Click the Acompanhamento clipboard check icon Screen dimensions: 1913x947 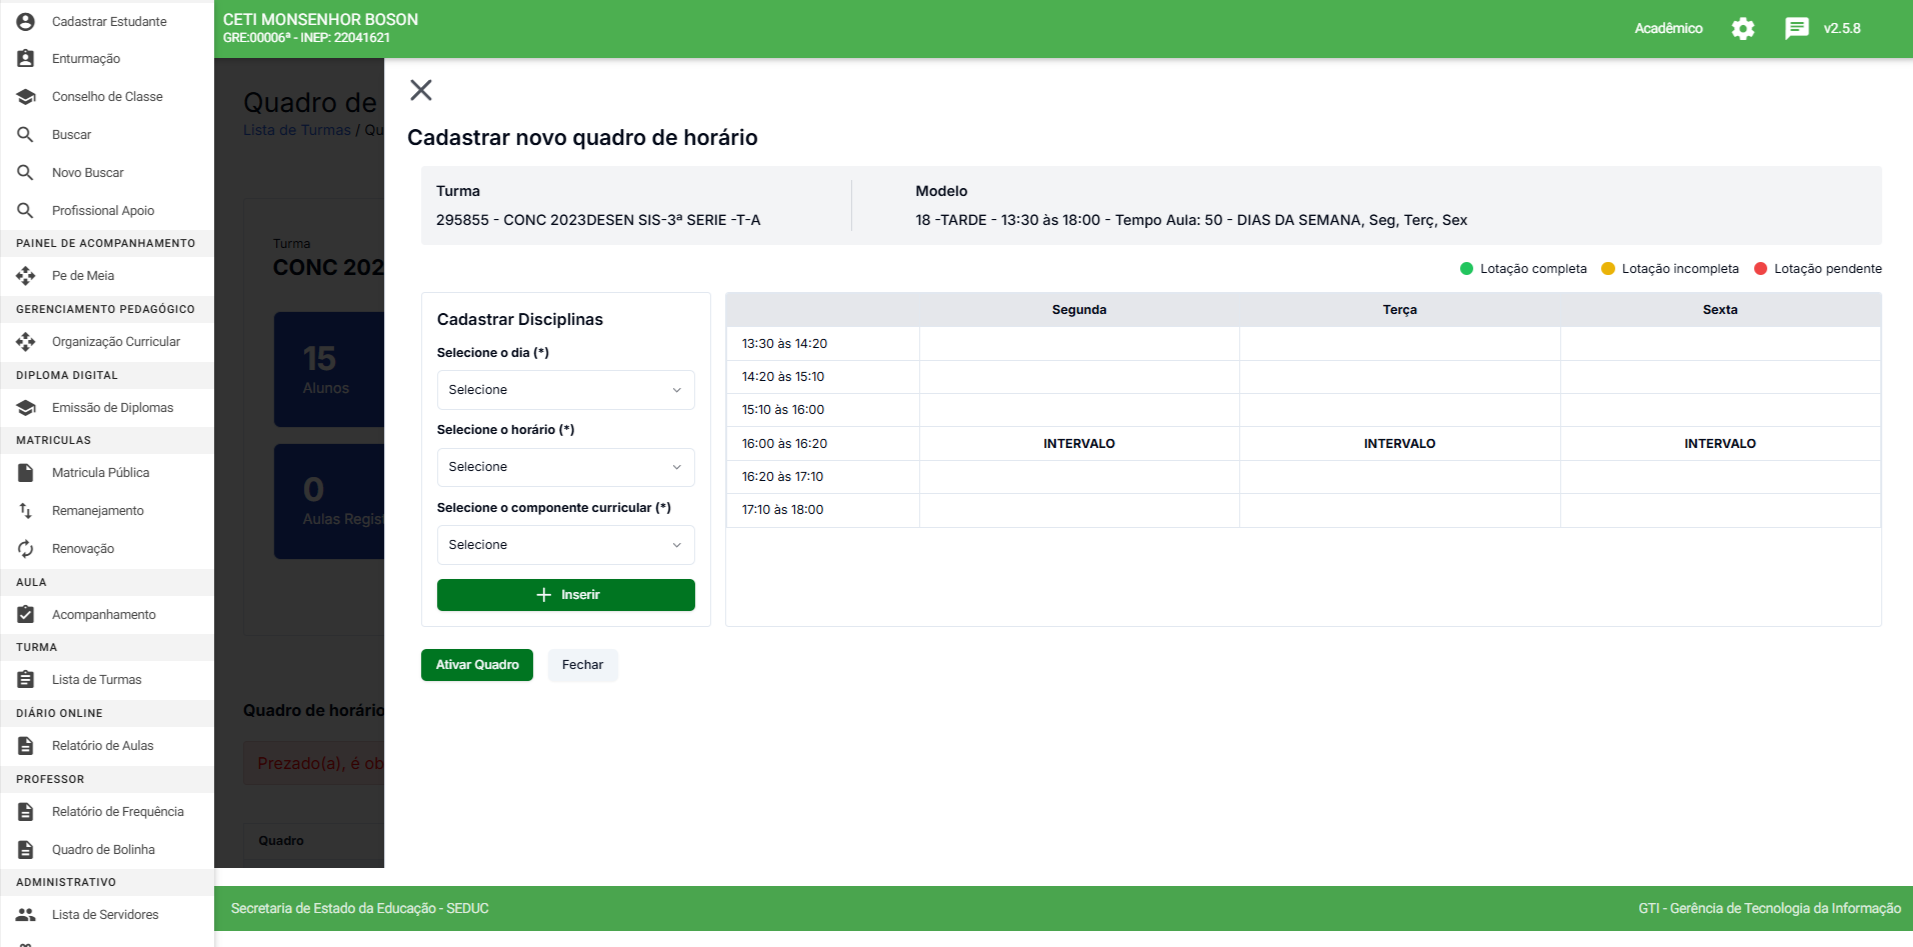coord(26,615)
